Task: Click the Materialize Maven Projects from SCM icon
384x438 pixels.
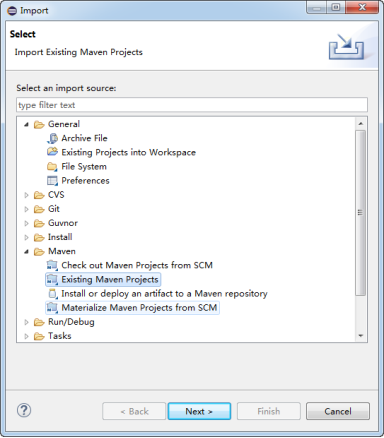Action: click(52, 308)
